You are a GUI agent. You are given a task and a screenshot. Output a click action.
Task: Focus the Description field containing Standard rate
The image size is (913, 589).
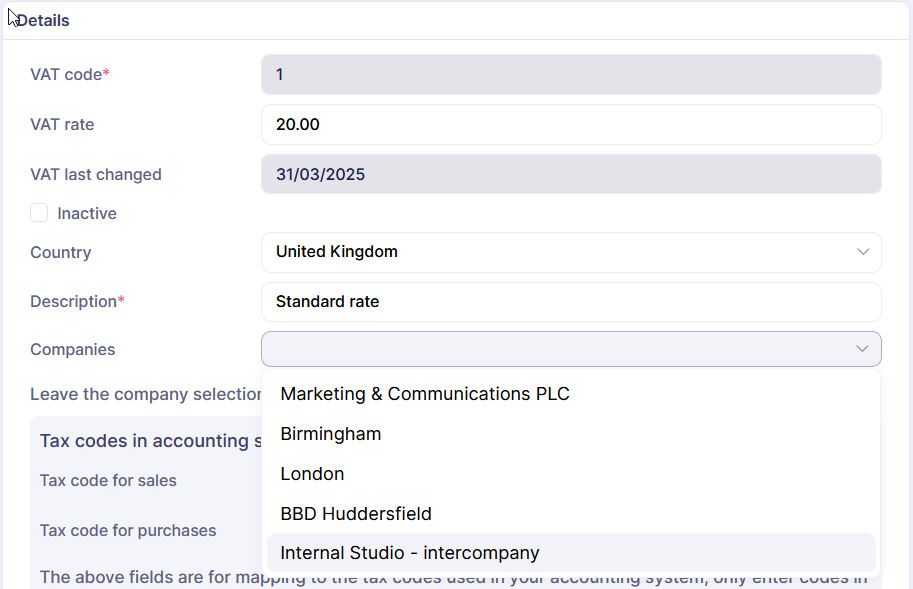tap(570, 301)
